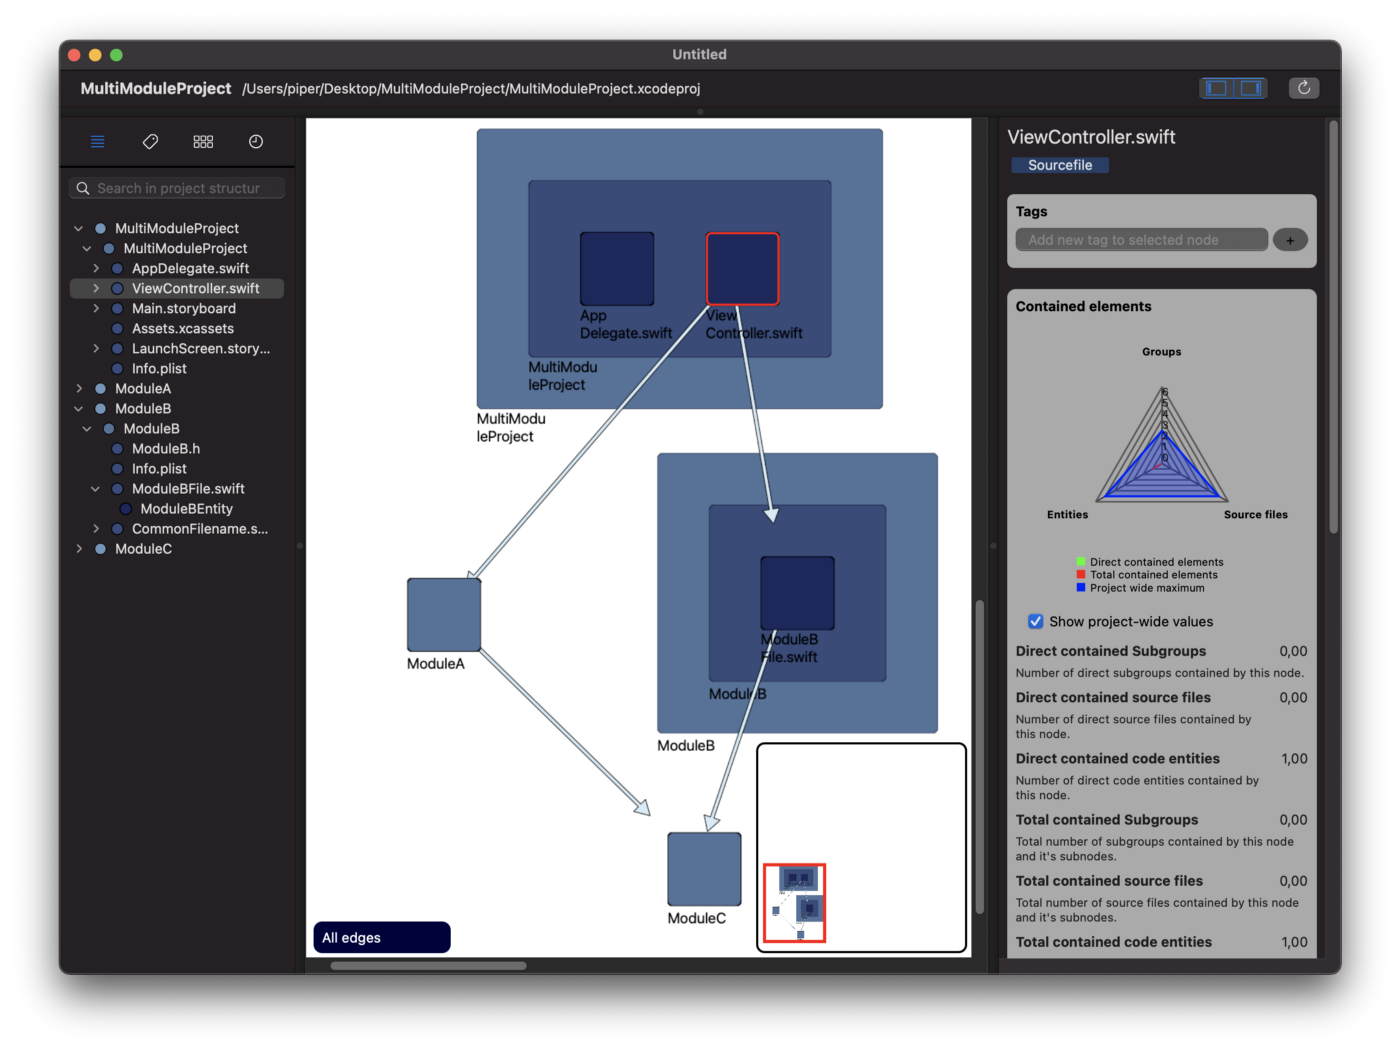Screen dimensions: 1400x1052
Task: Expand the AppDelegate.swift tree chevron
Action: 96,268
